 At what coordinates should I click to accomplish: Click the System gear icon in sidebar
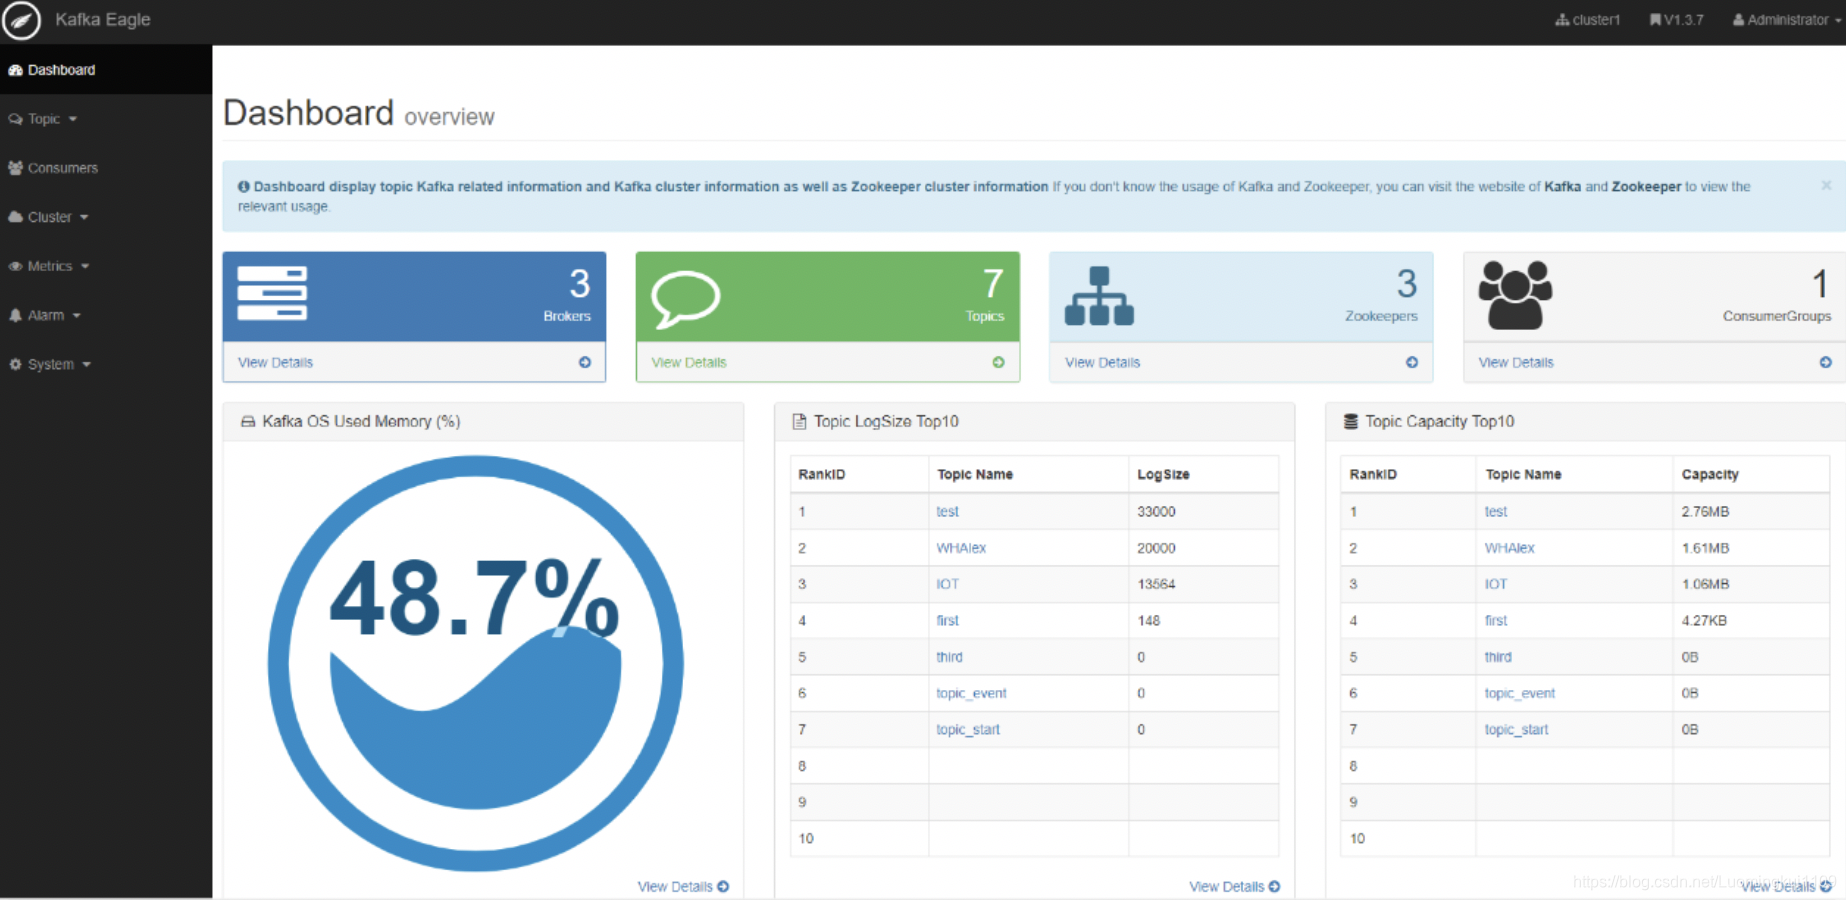click(15, 364)
